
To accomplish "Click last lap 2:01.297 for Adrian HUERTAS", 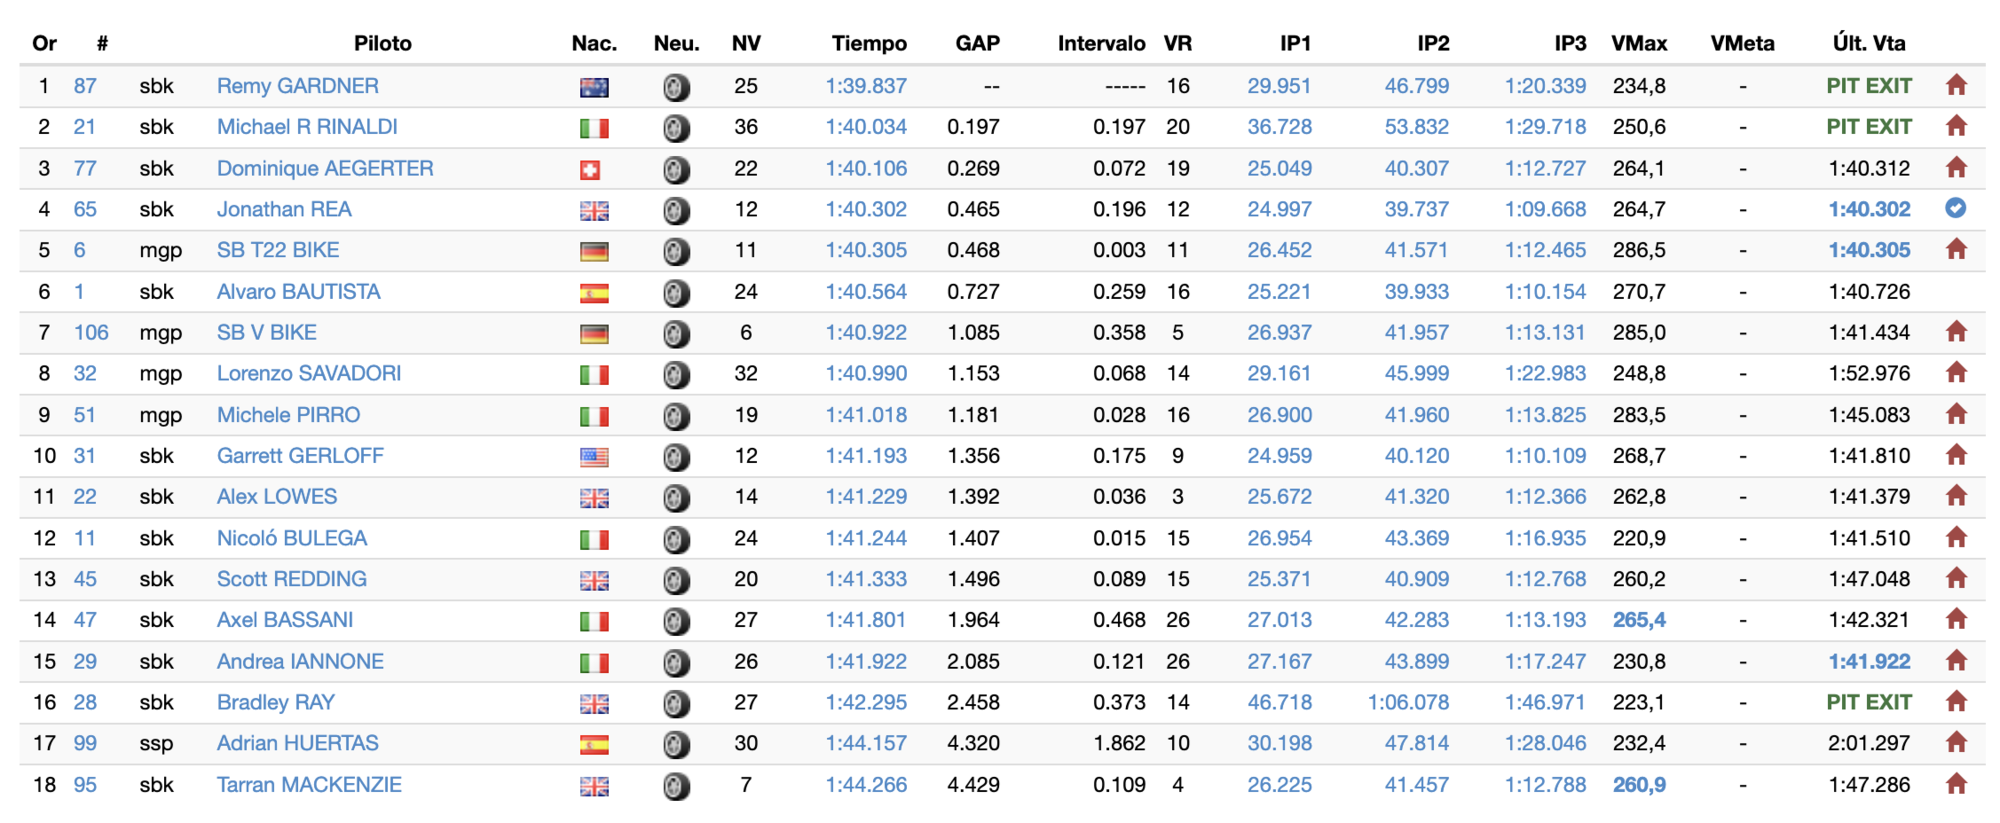I will [x=1869, y=743].
